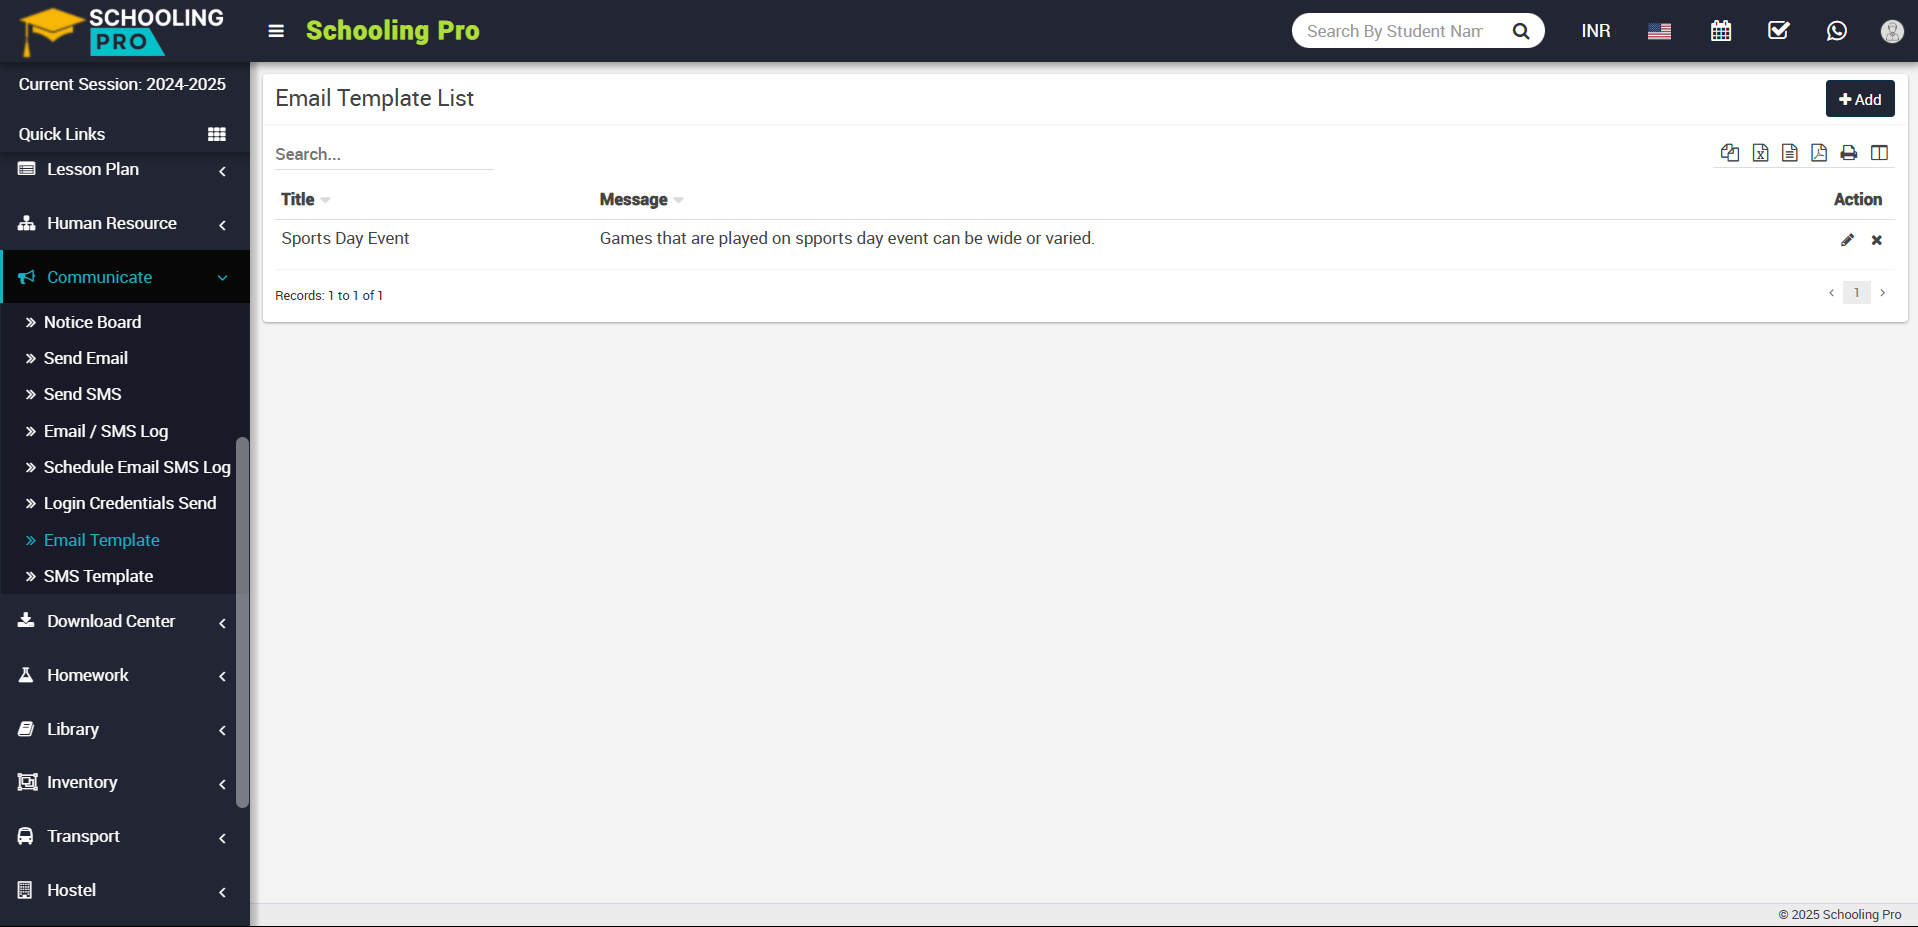
Task: Click the Library book icon
Action: [27, 729]
